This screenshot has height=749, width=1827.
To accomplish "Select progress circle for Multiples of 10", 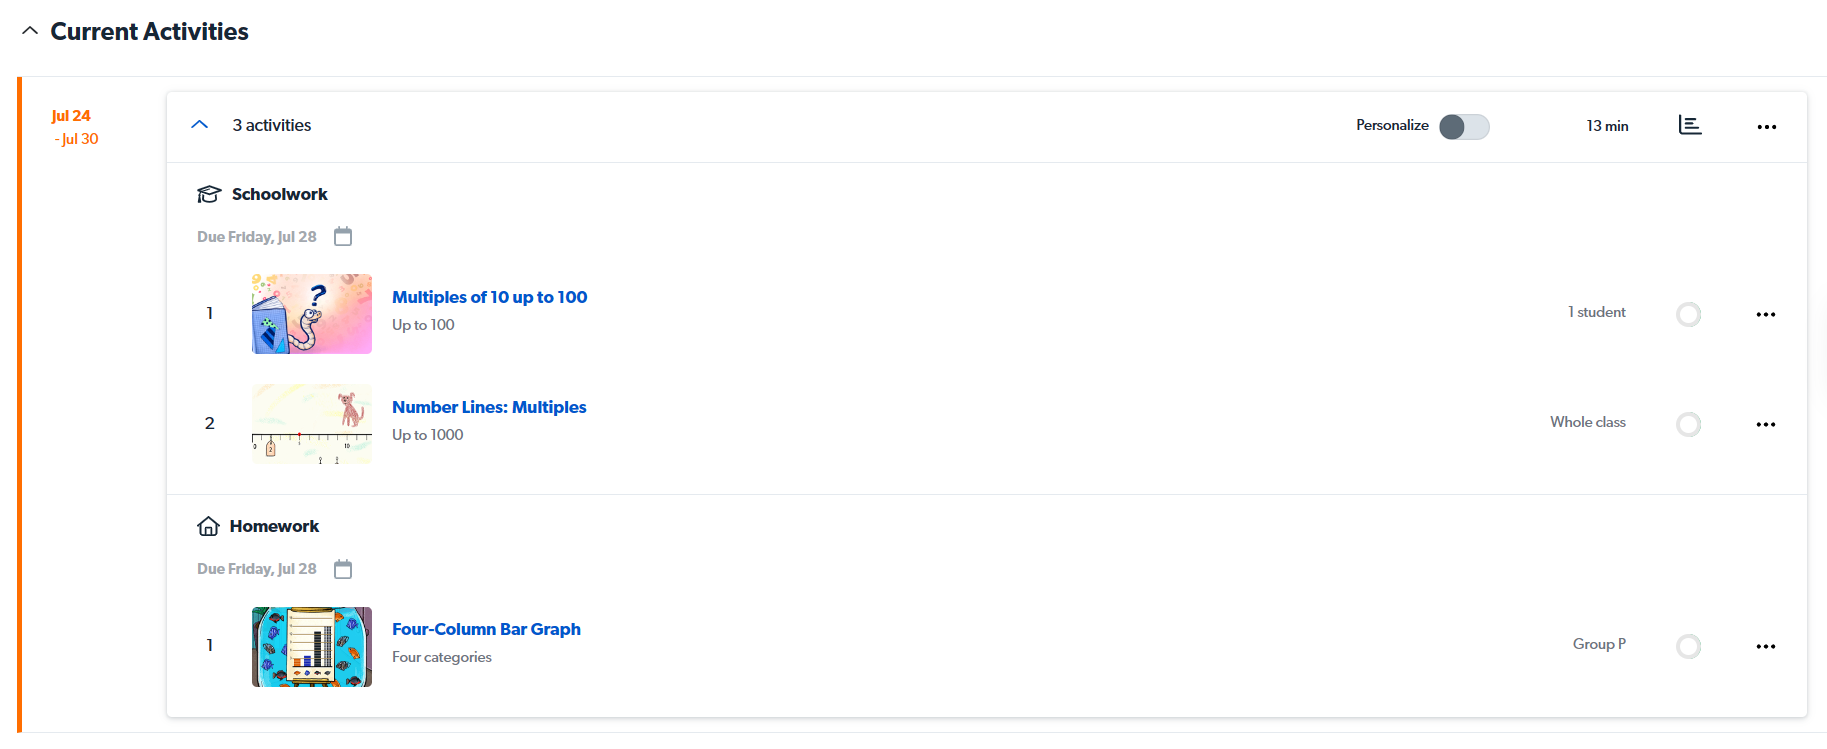I will [x=1688, y=315].
